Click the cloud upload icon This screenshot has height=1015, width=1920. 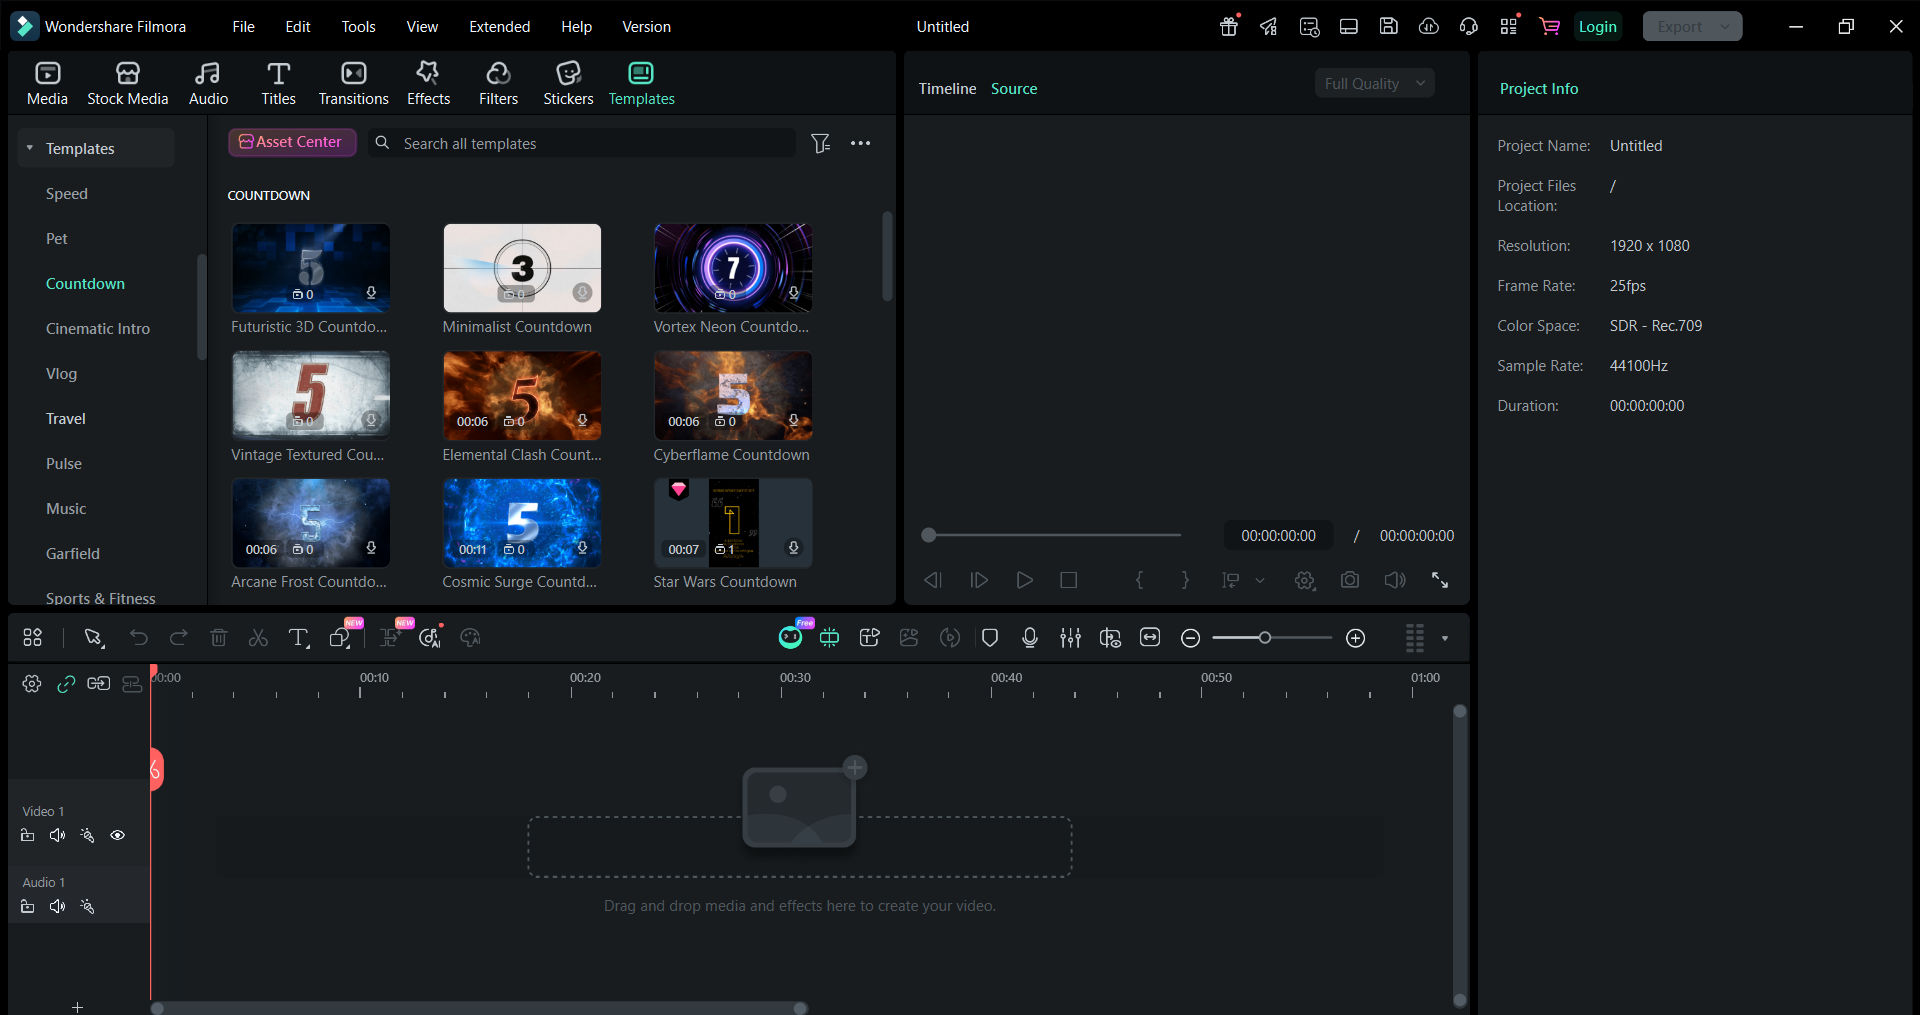pos(1429,27)
